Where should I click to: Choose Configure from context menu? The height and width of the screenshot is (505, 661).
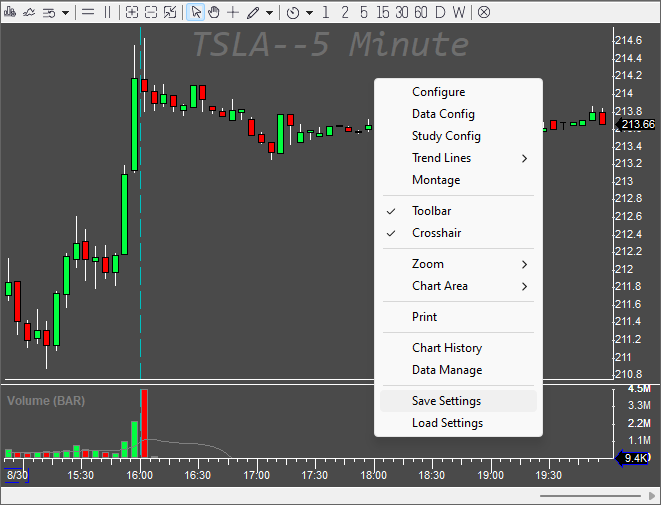point(458,92)
